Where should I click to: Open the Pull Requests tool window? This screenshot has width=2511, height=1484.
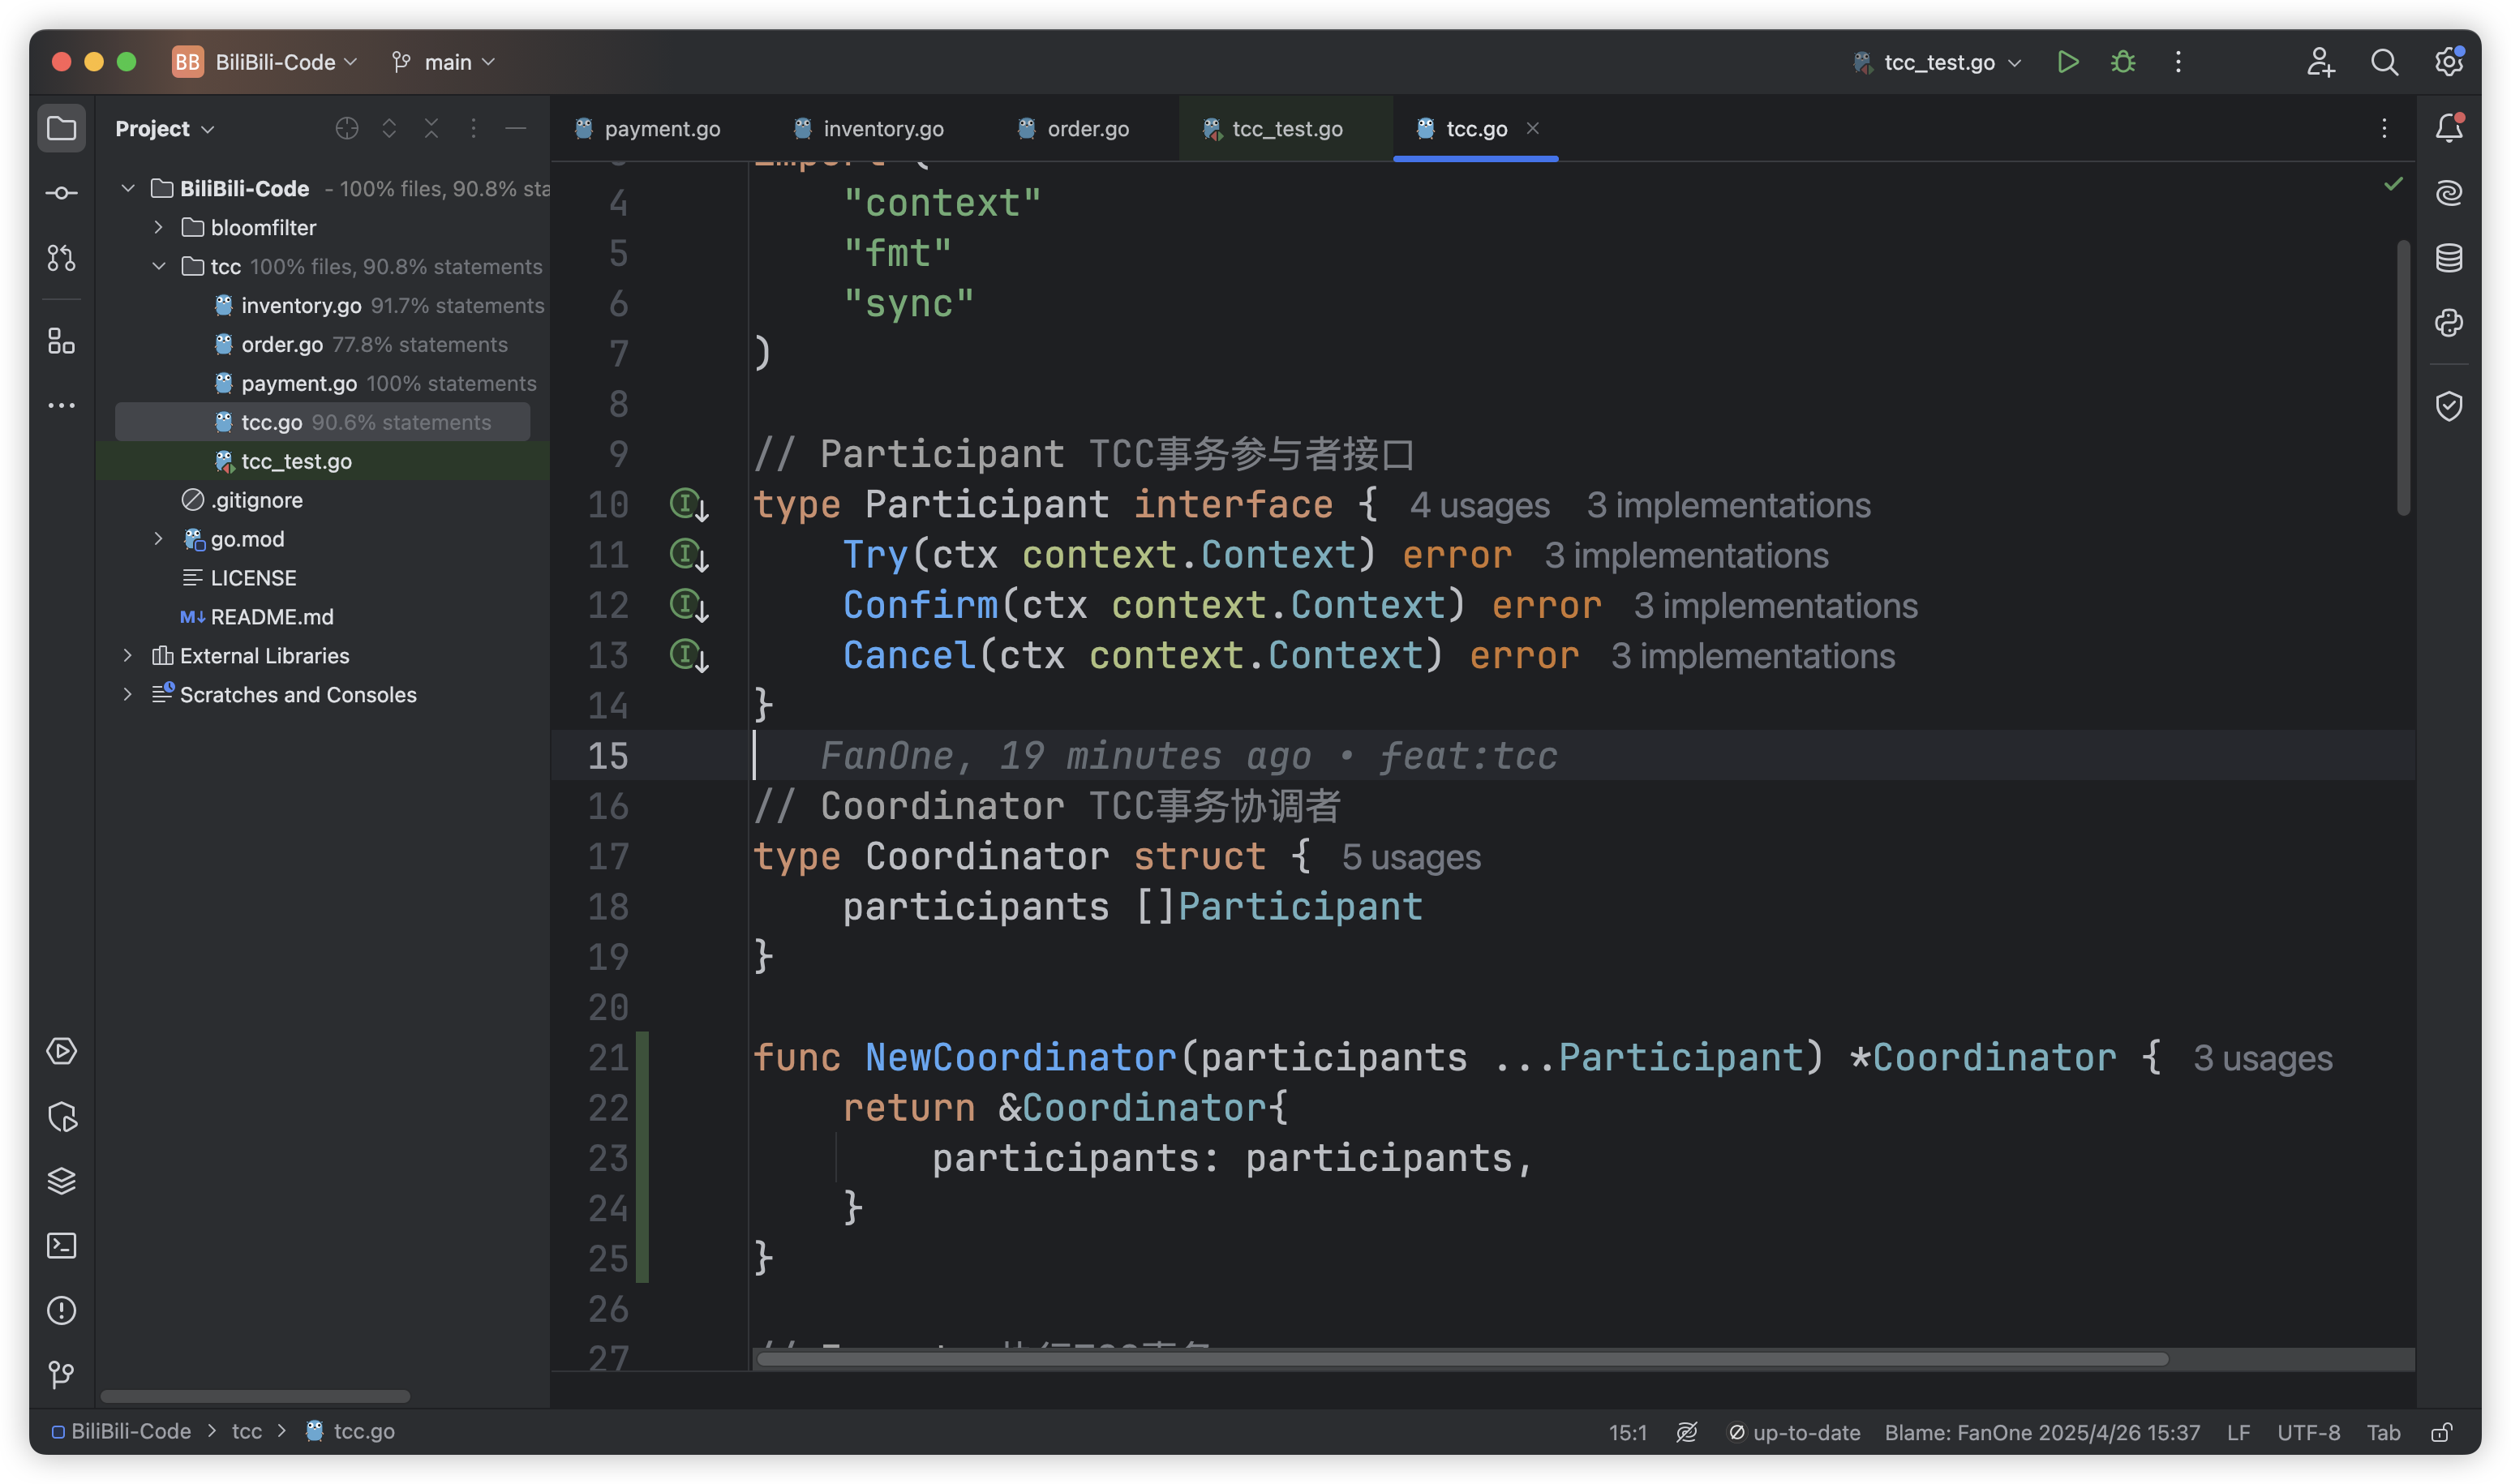[61, 258]
